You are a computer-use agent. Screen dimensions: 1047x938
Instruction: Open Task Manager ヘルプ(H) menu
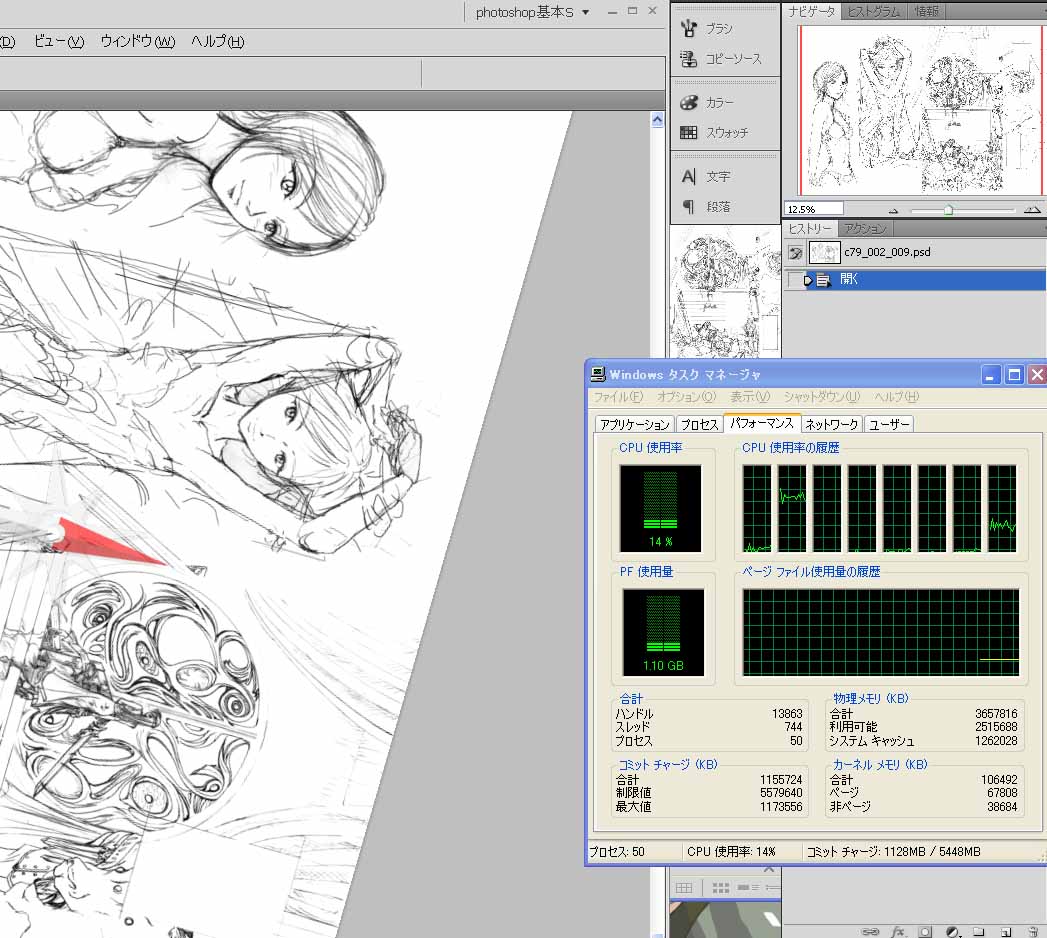[896, 397]
